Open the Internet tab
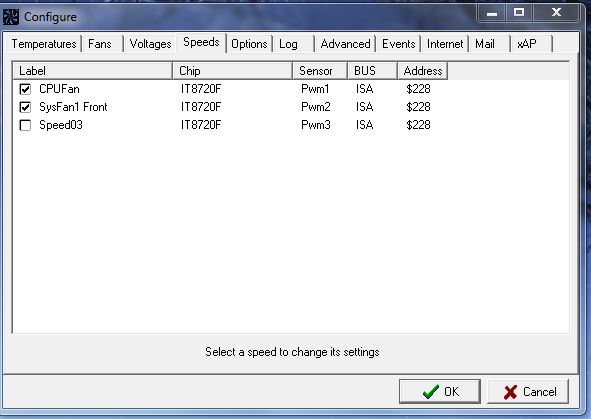591x419 pixels. click(445, 44)
